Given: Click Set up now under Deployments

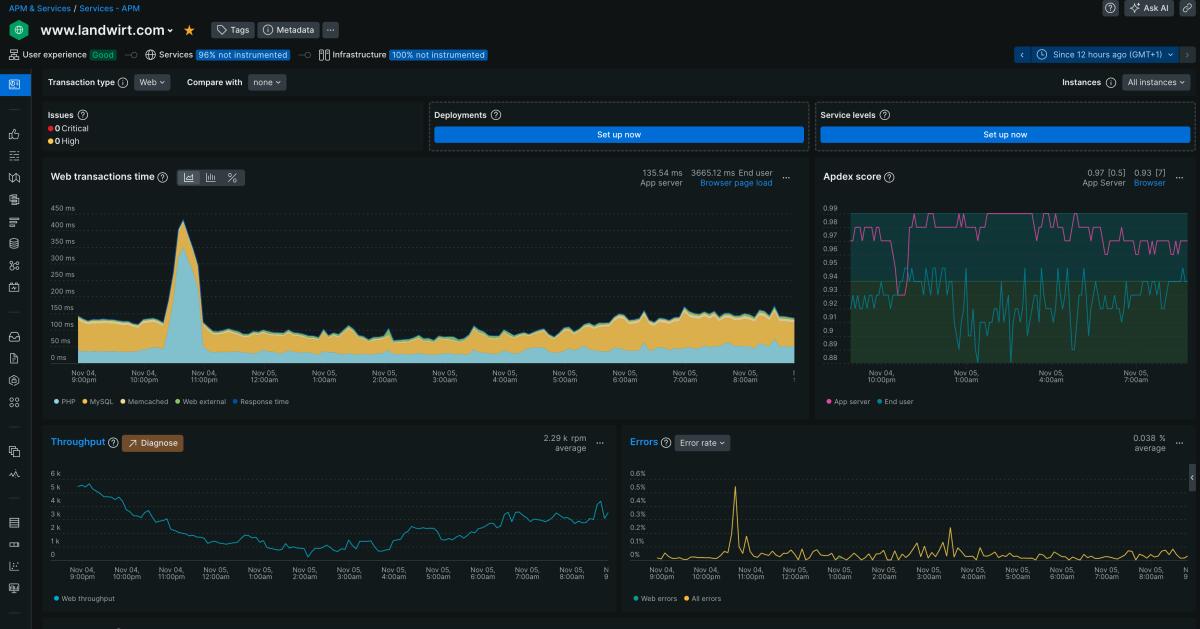Looking at the screenshot, I should 619,134.
